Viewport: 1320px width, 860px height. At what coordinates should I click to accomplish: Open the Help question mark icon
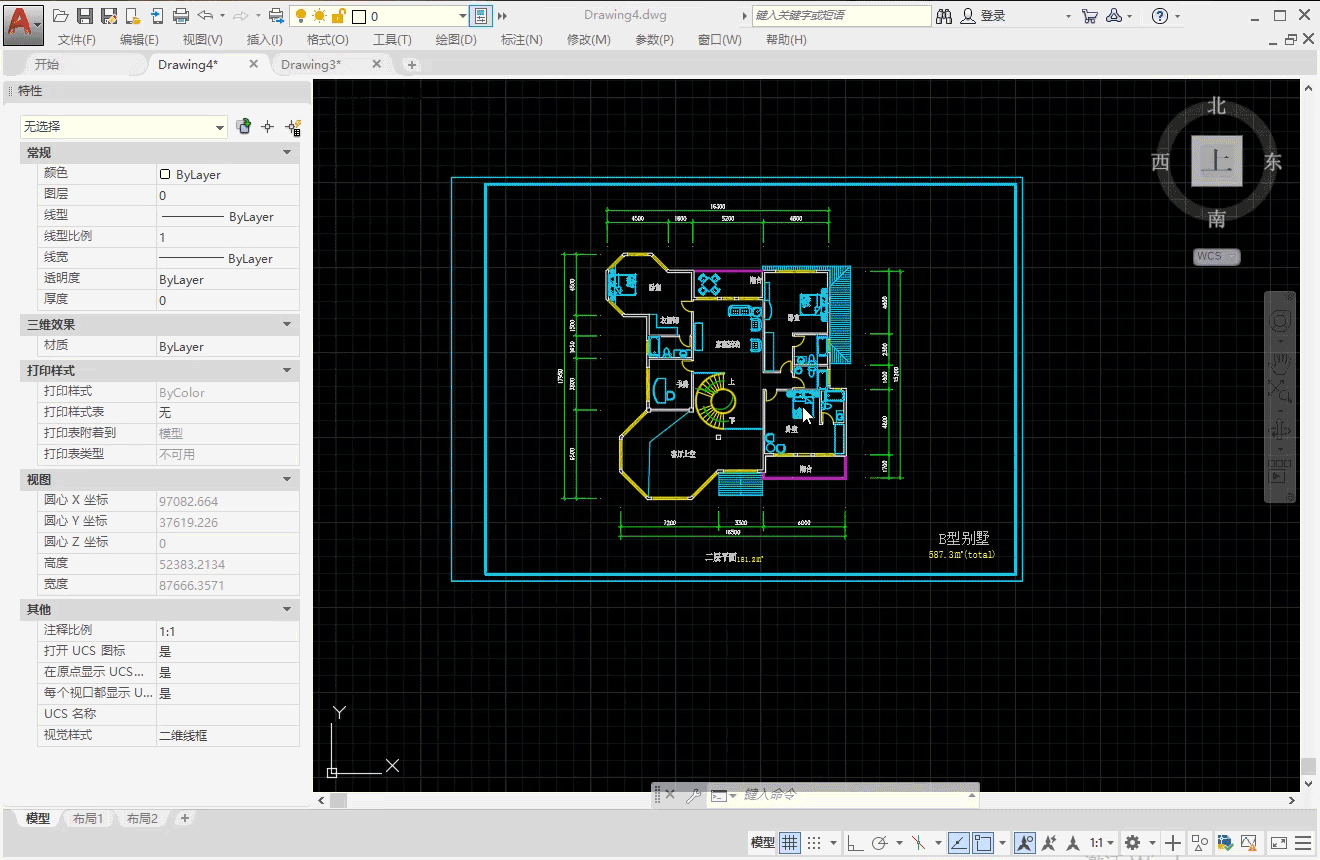click(x=1160, y=16)
